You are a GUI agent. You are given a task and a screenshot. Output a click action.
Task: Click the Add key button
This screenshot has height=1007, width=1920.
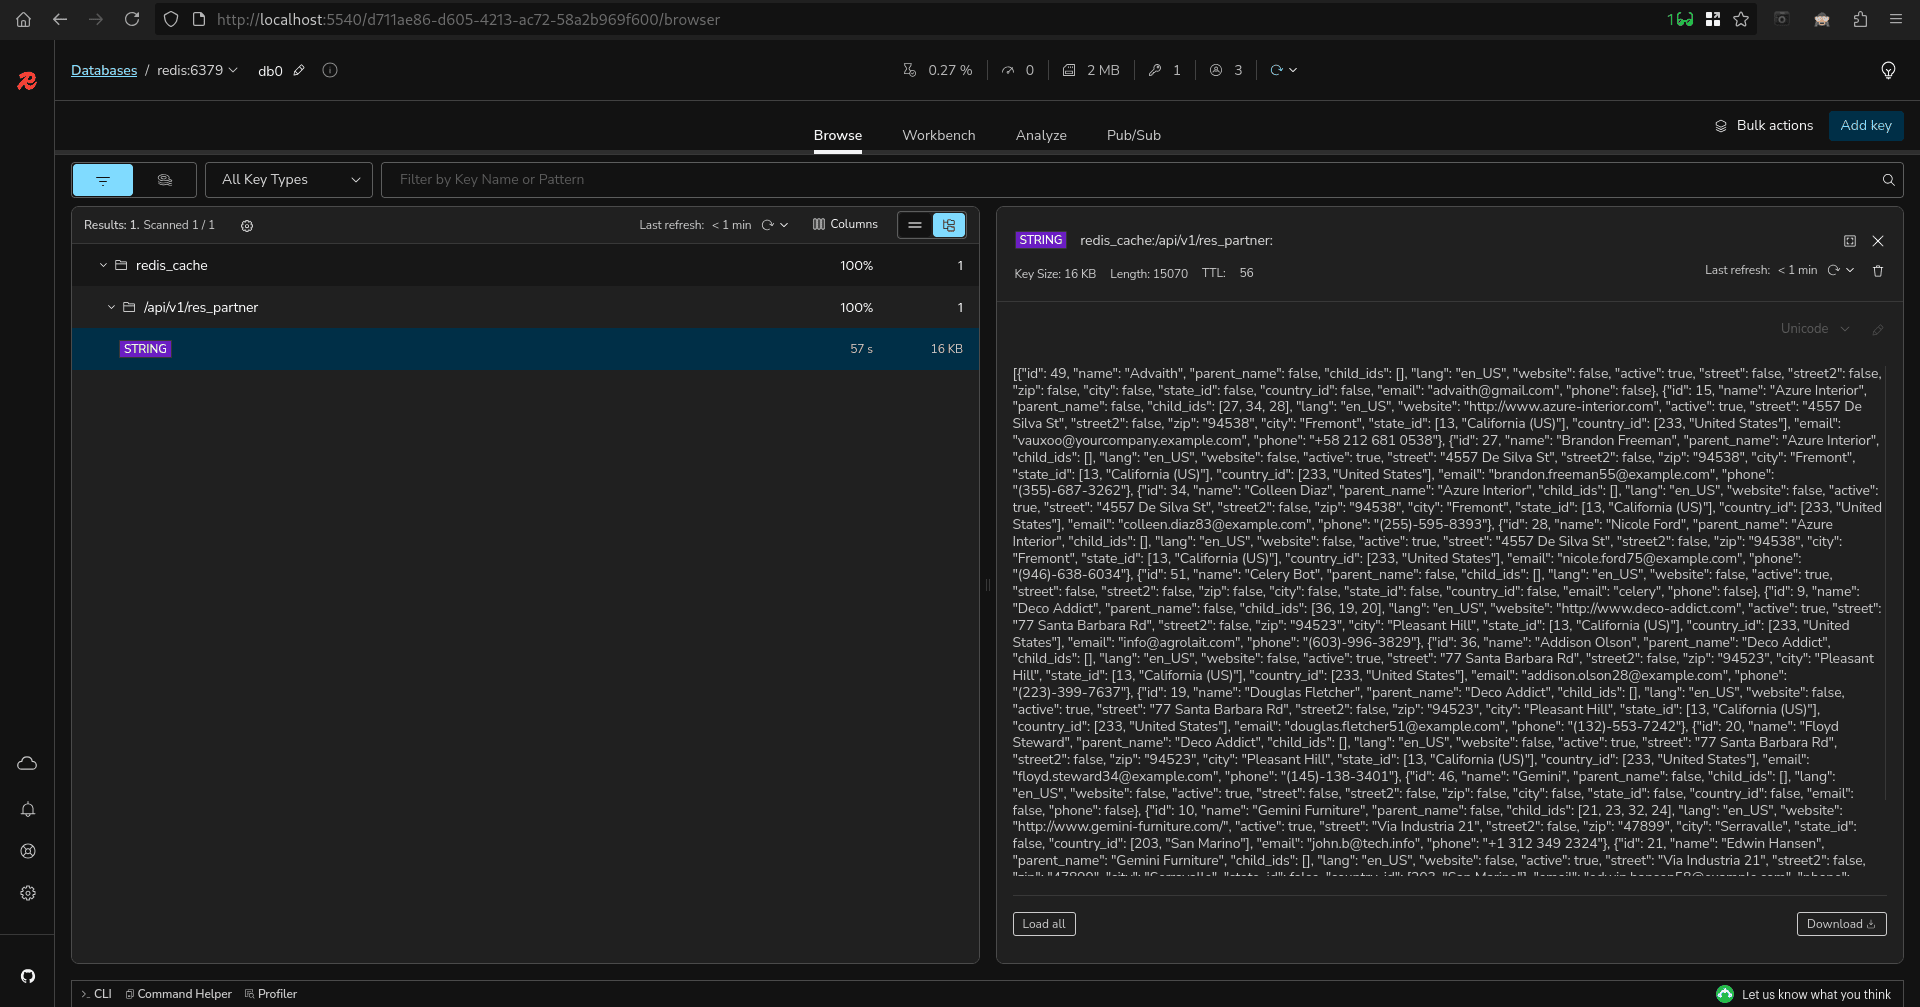[1865, 125]
